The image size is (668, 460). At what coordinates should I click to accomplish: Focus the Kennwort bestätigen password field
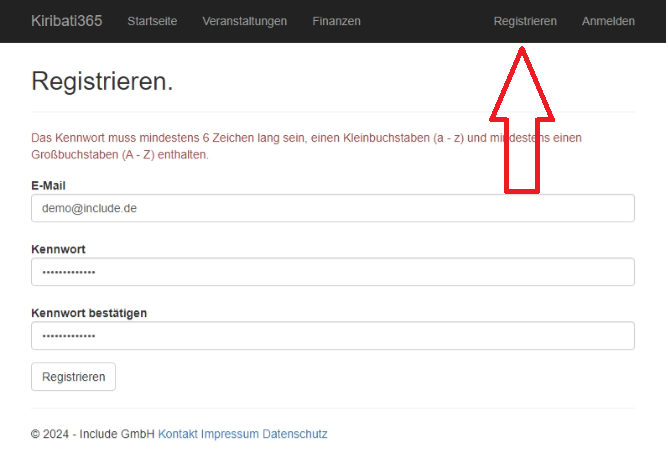coord(333,336)
